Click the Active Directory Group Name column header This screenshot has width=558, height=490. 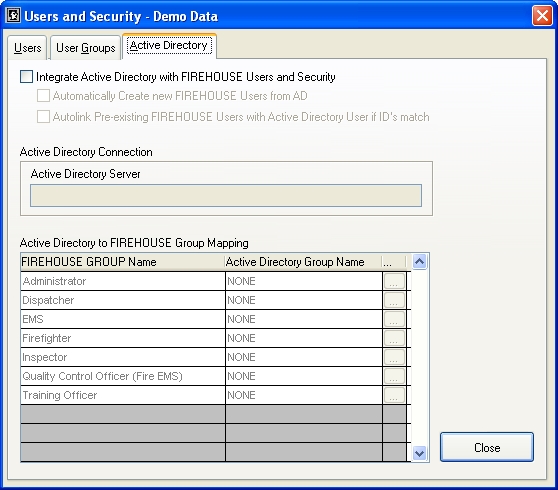[x=304, y=262]
